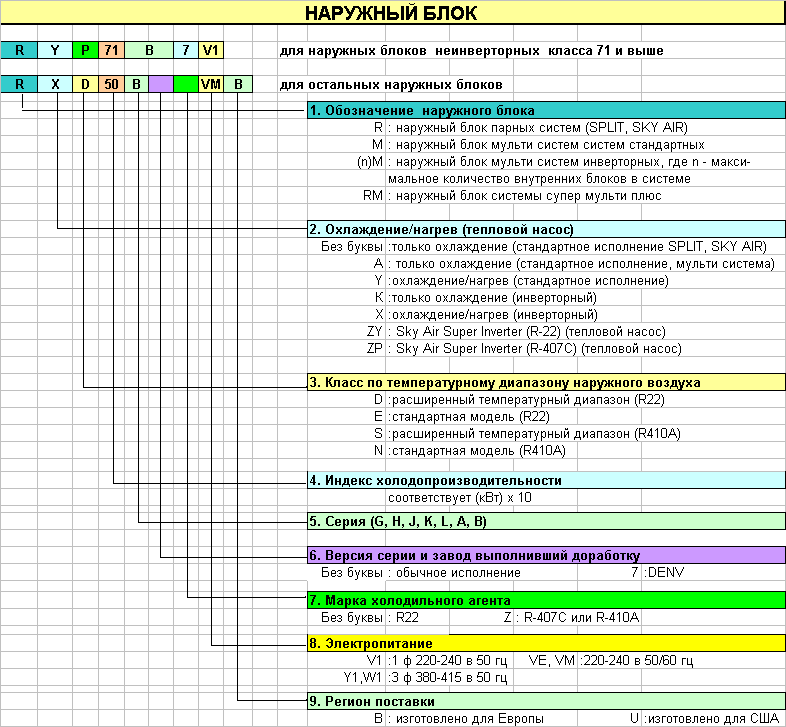Select the '7' cell in the first model row
The height and width of the screenshot is (727, 786).
(x=185, y=50)
